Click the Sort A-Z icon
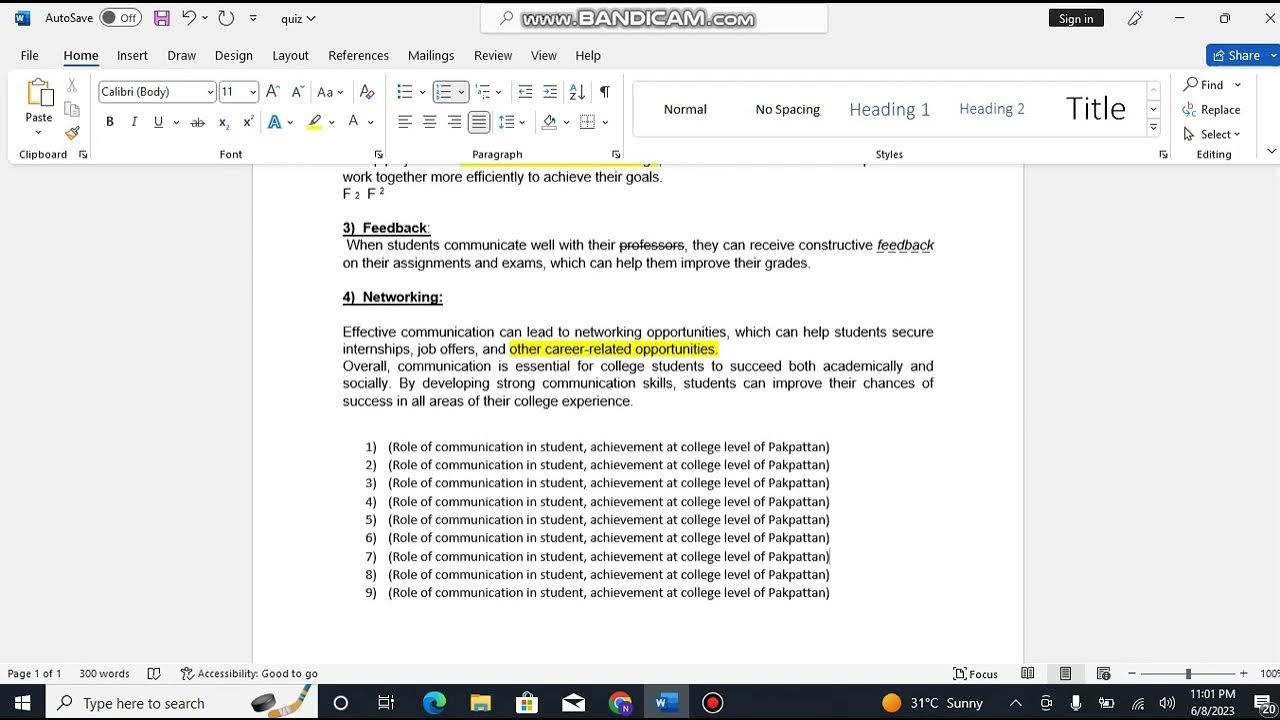This screenshot has height=720, width=1280. 577,92
